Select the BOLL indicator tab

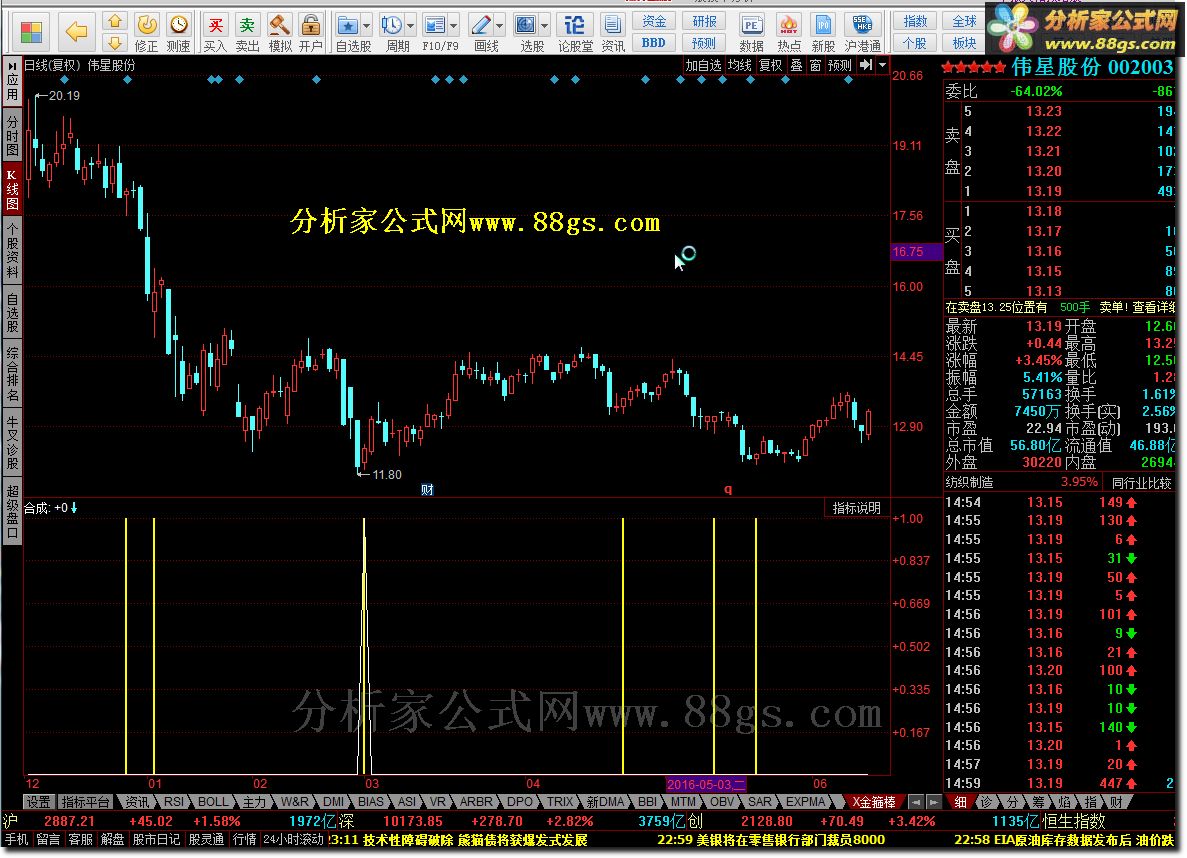tap(213, 802)
